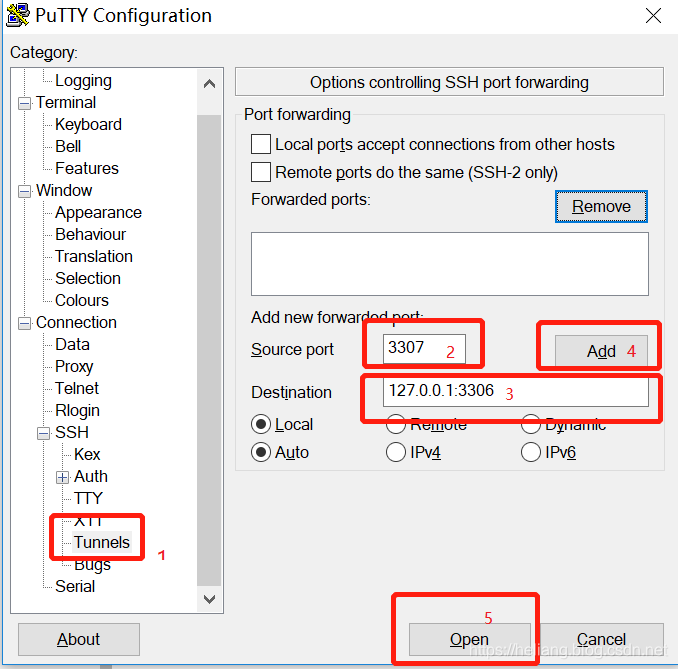Select Rlogin in category tree
This screenshot has height=669, width=678.
(x=77, y=410)
